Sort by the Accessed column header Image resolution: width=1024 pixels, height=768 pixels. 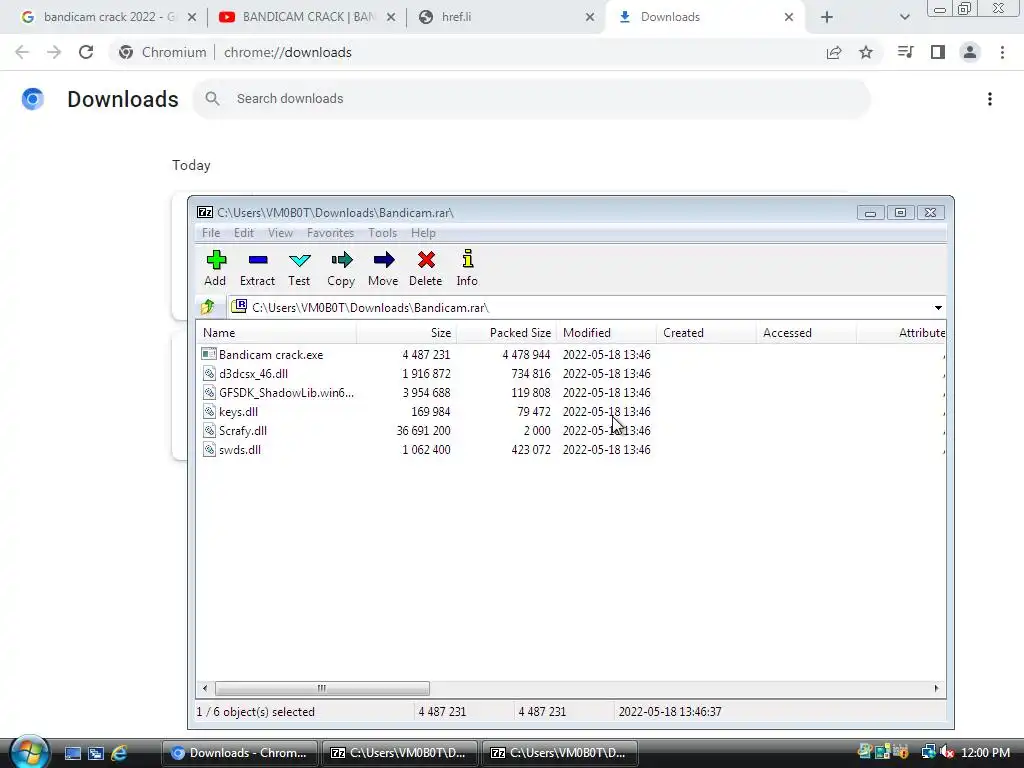(x=806, y=332)
